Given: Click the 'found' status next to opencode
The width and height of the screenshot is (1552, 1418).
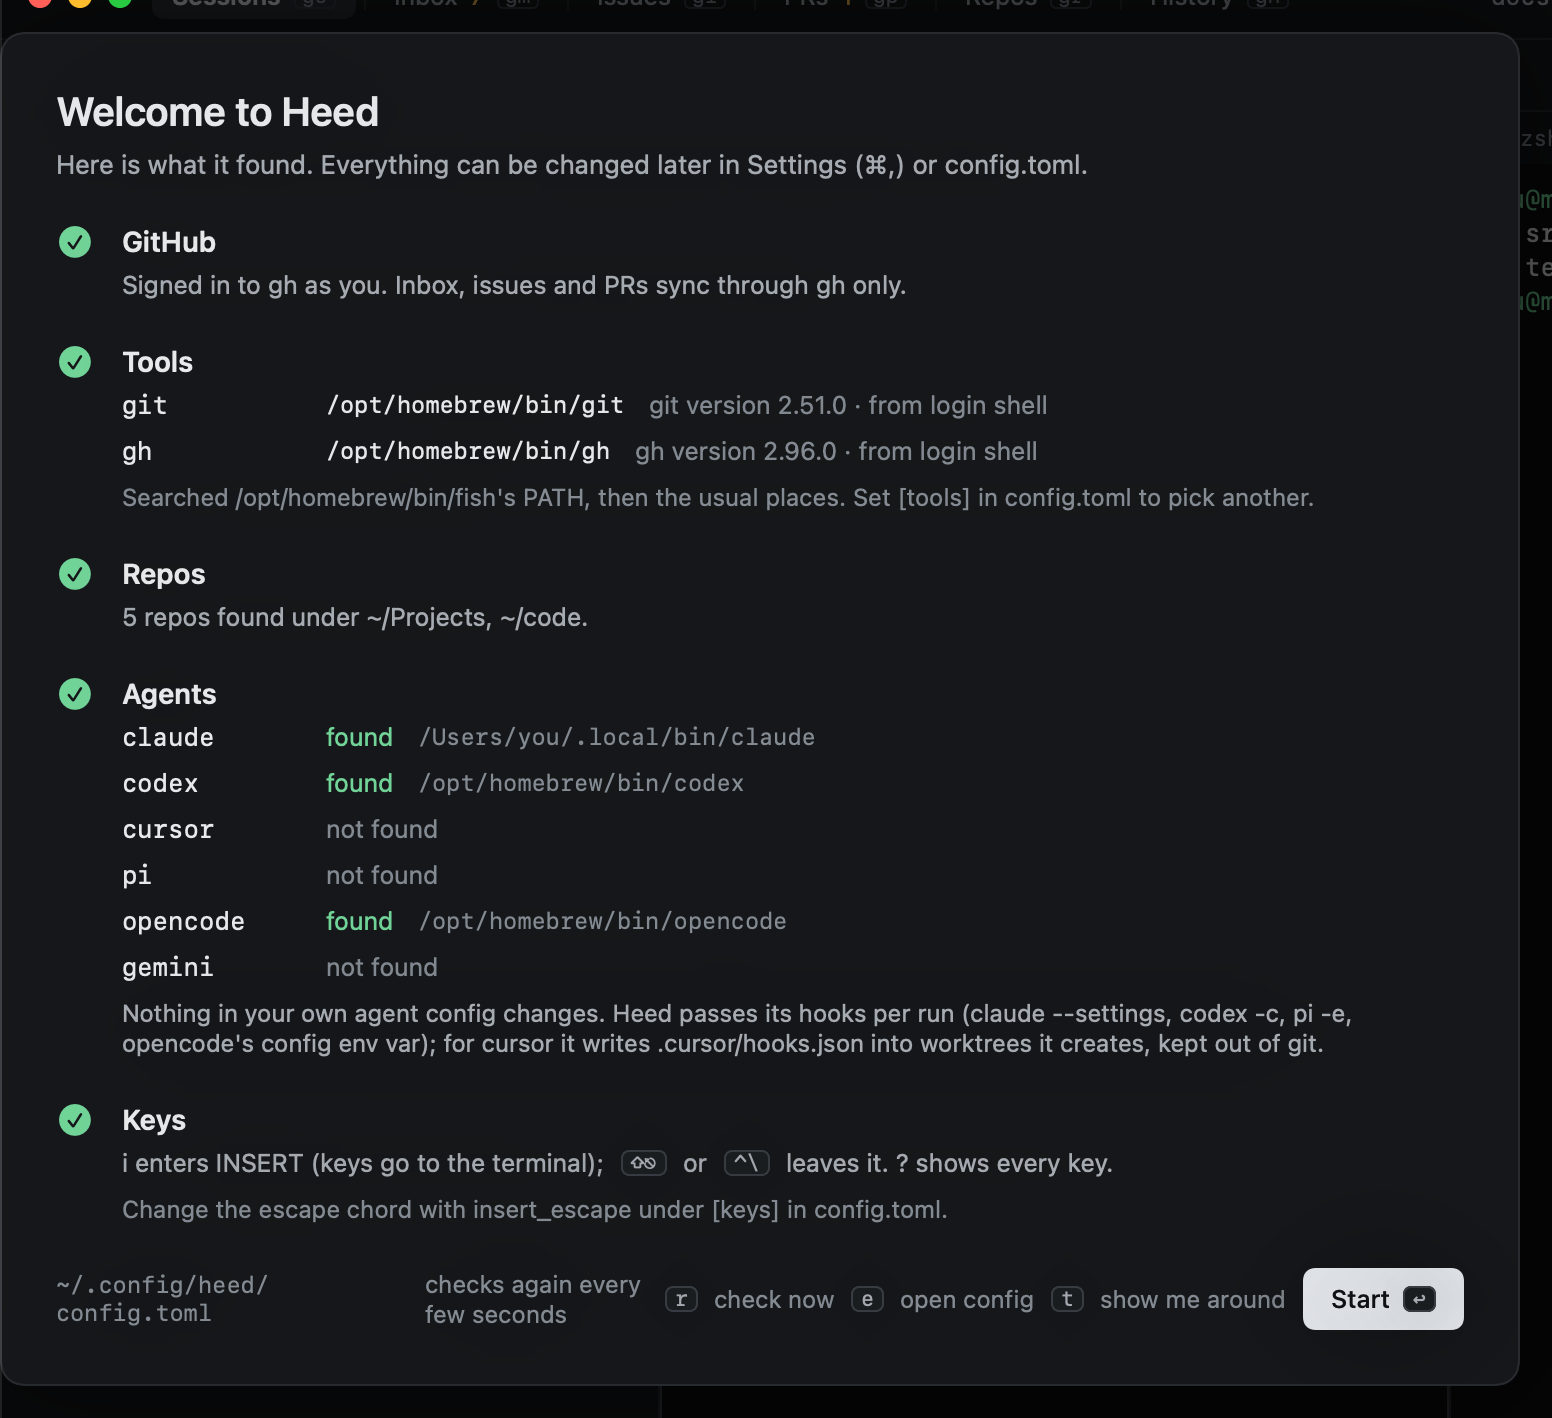Looking at the screenshot, I should point(359,921).
